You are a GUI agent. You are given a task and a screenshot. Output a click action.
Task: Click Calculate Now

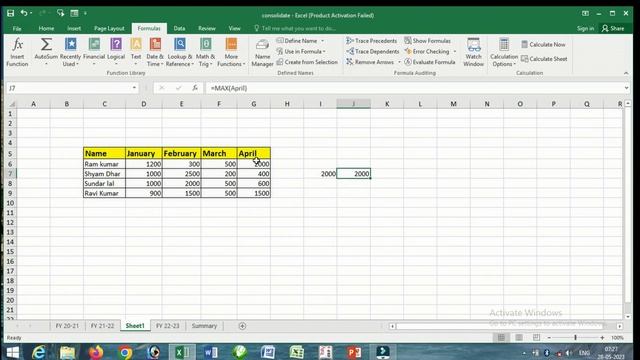coord(543,44)
